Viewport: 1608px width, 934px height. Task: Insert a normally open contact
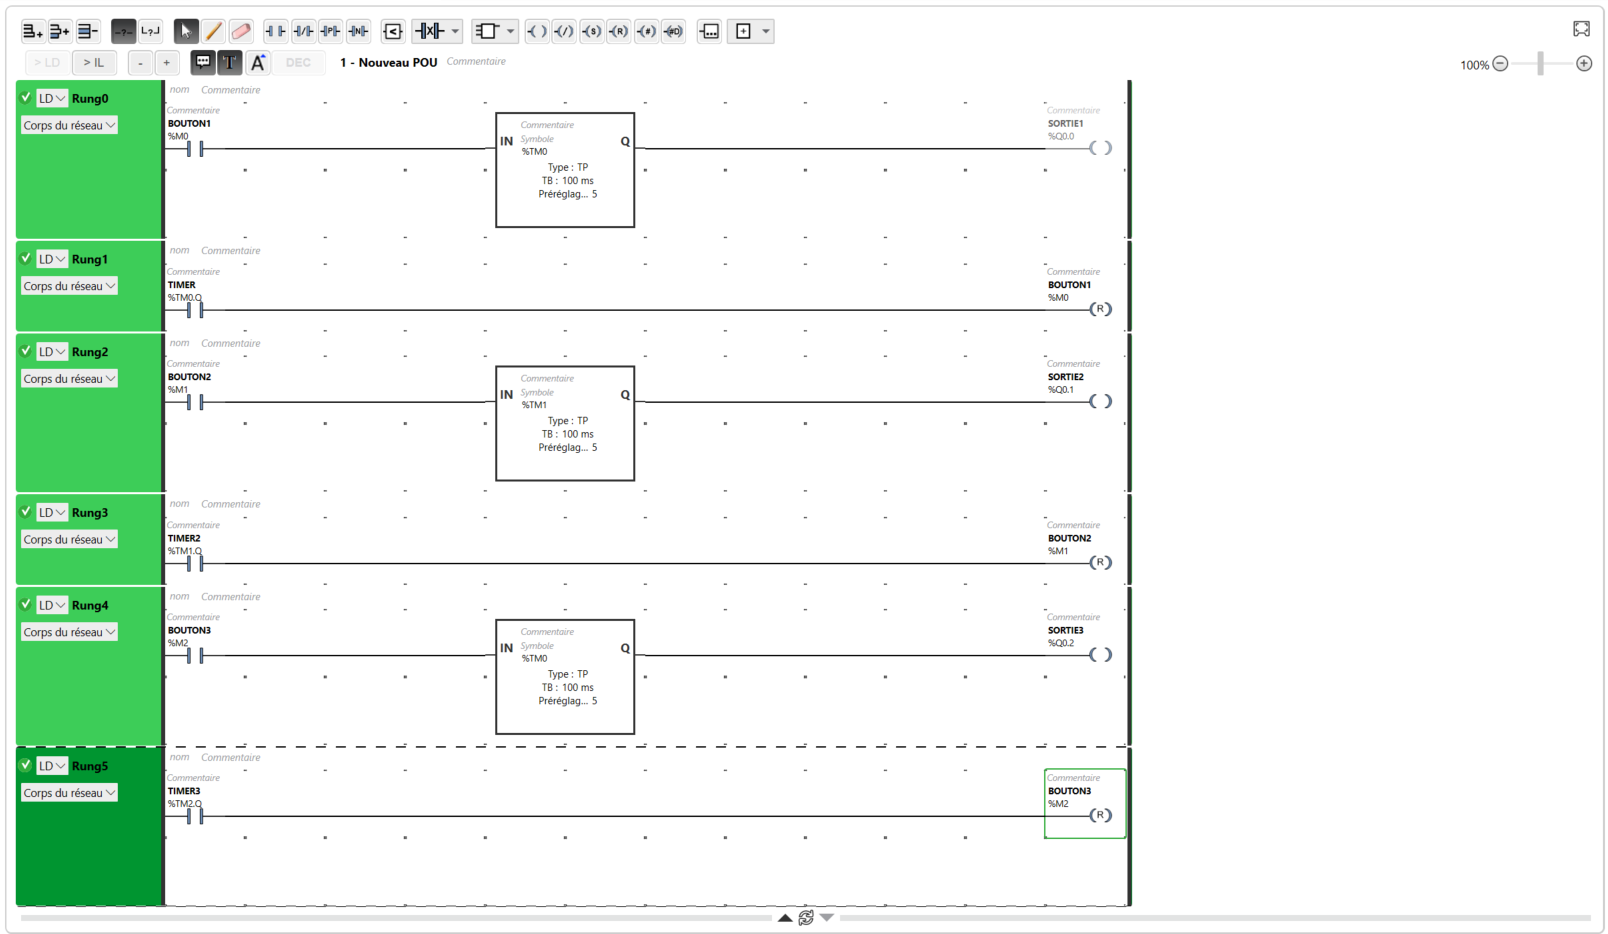(275, 31)
